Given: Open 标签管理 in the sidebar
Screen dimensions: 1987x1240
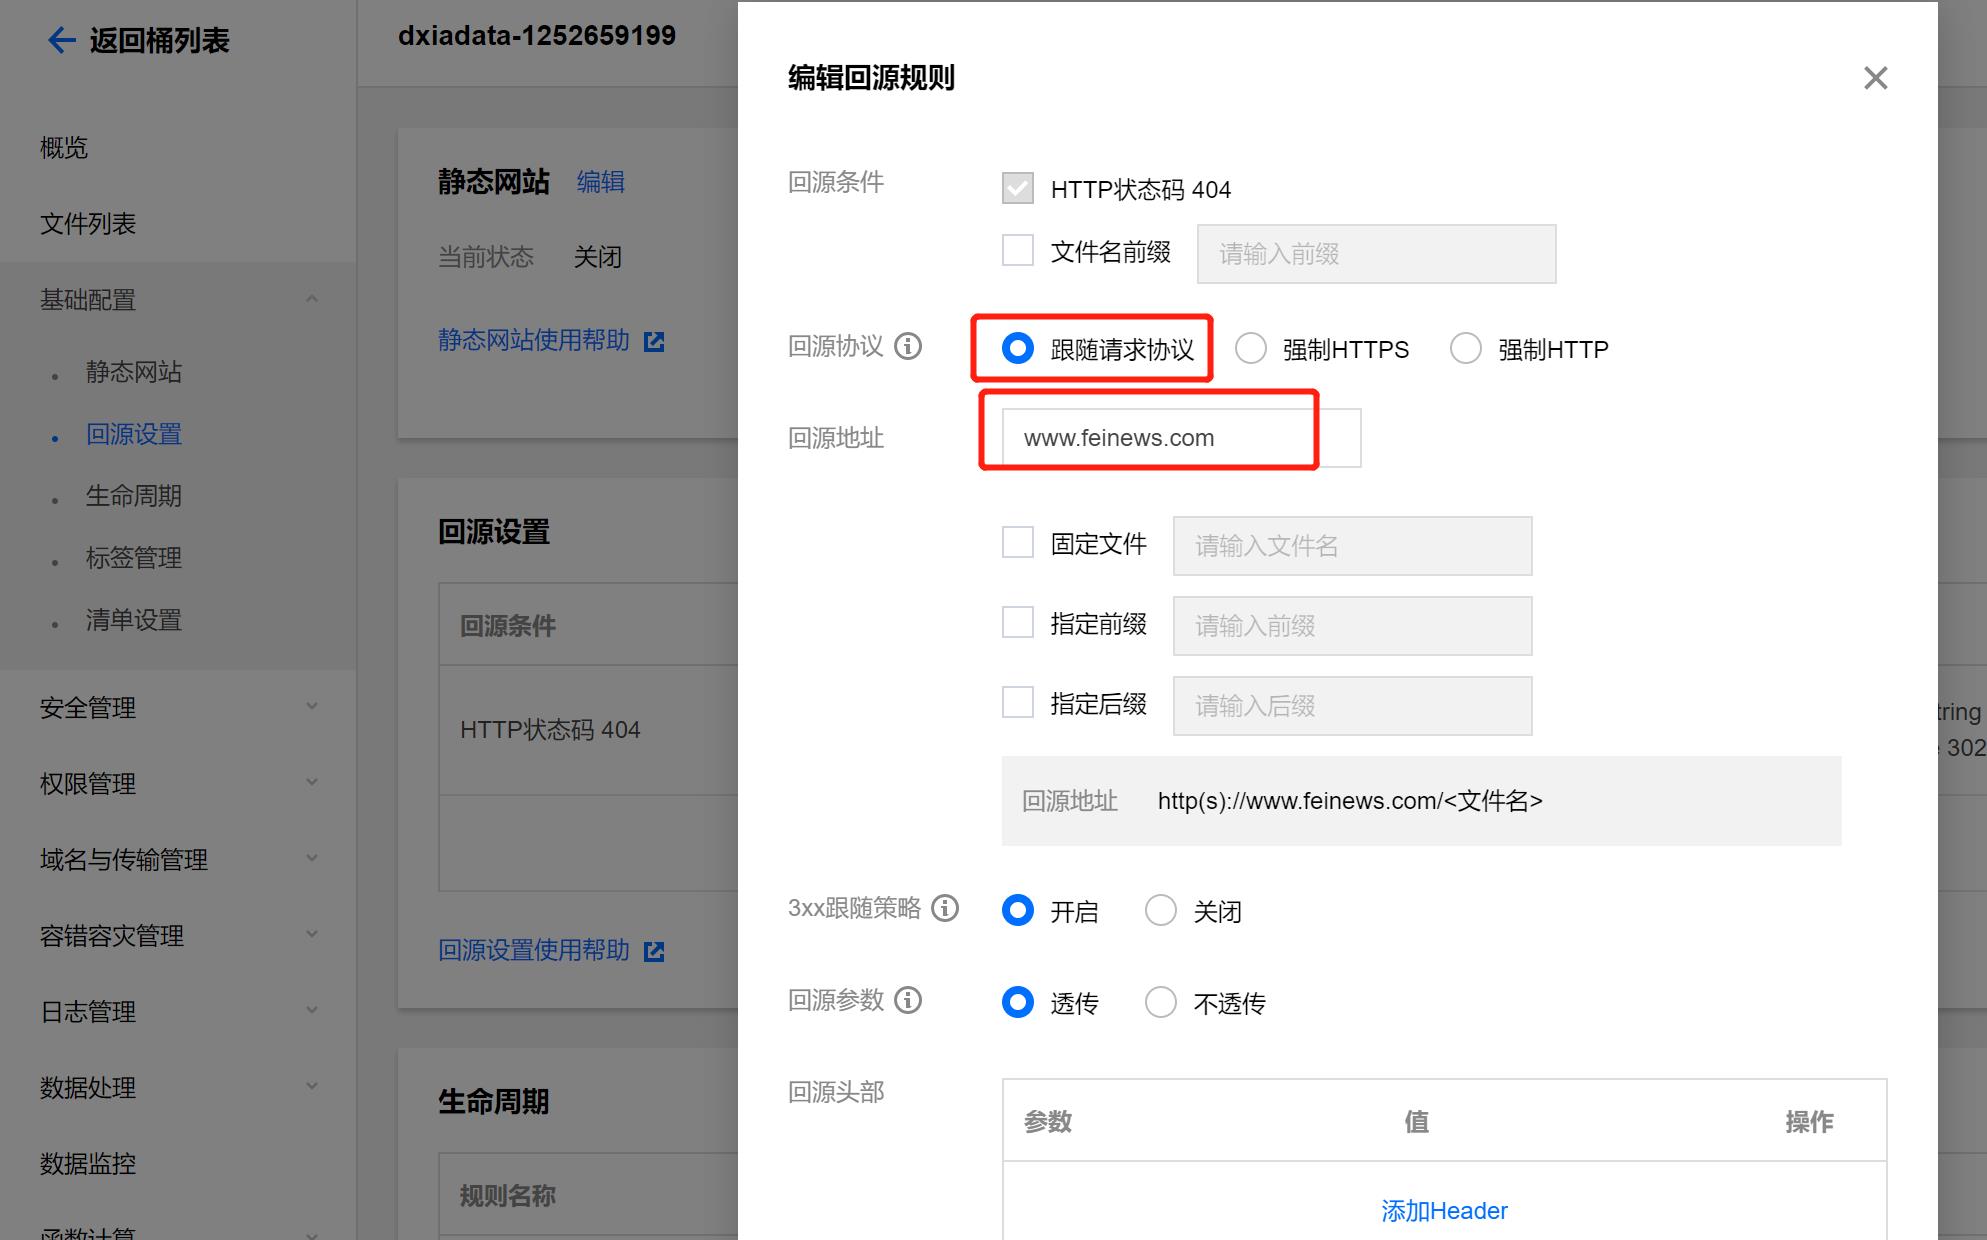Looking at the screenshot, I should (134, 558).
